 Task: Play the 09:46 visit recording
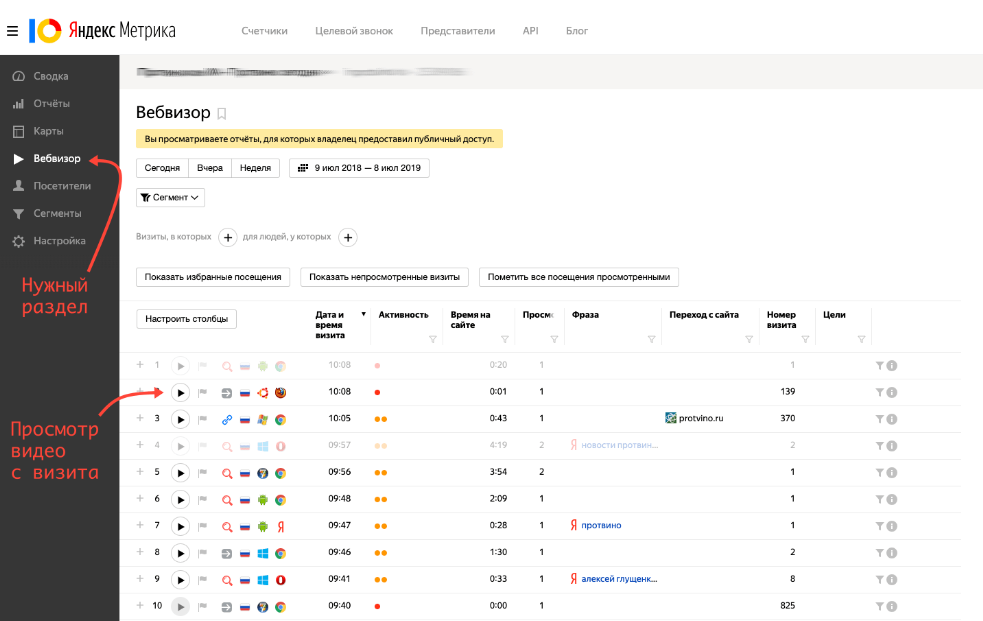181,553
